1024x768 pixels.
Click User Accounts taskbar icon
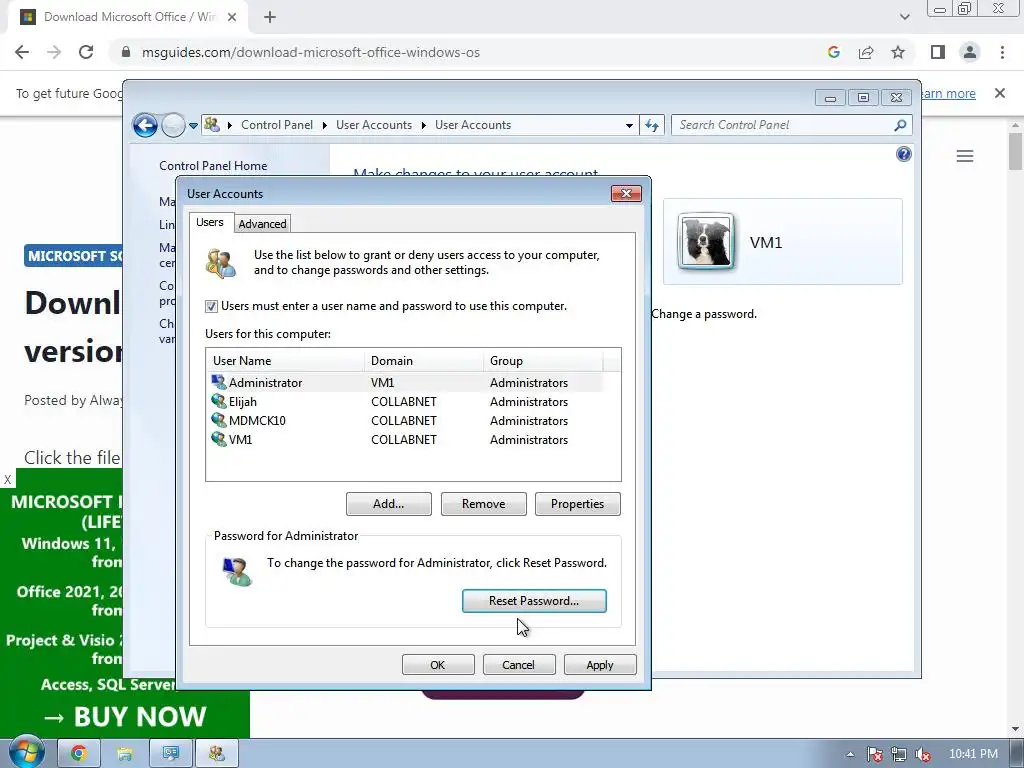[217, 754]
